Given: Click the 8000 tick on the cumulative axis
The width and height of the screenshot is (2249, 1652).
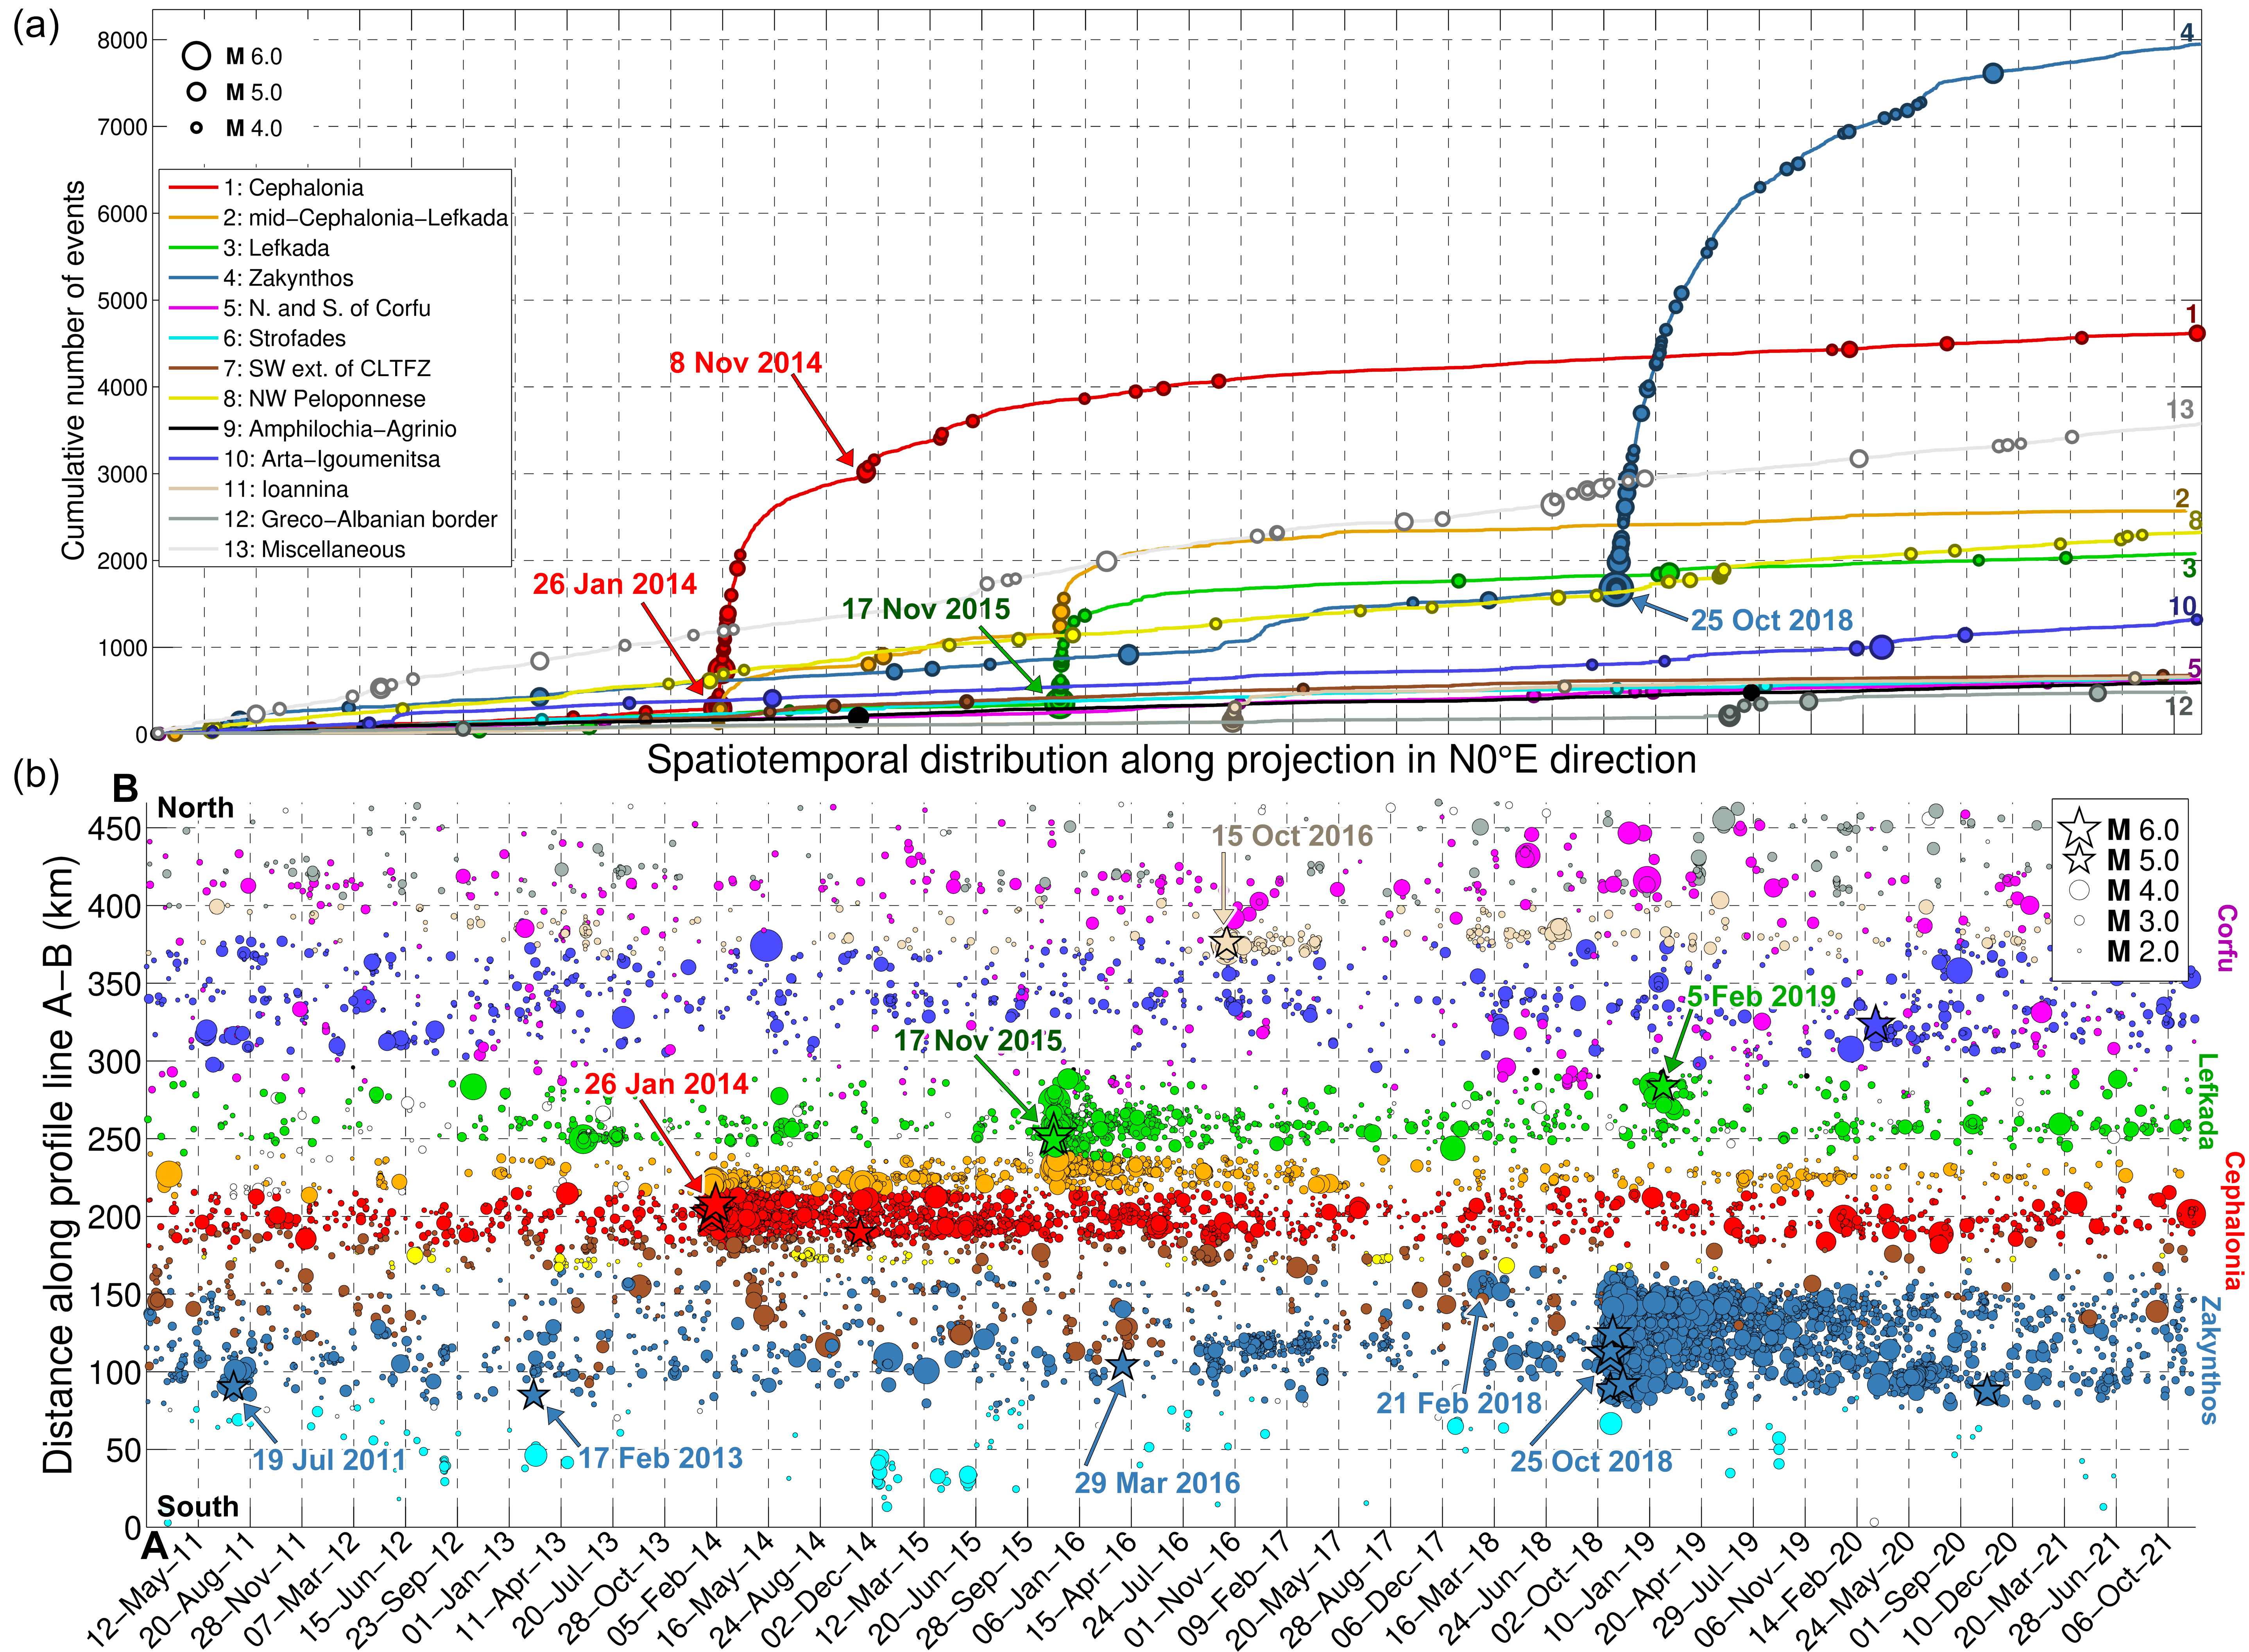Looking at the screenshot, I should (122, 40).
